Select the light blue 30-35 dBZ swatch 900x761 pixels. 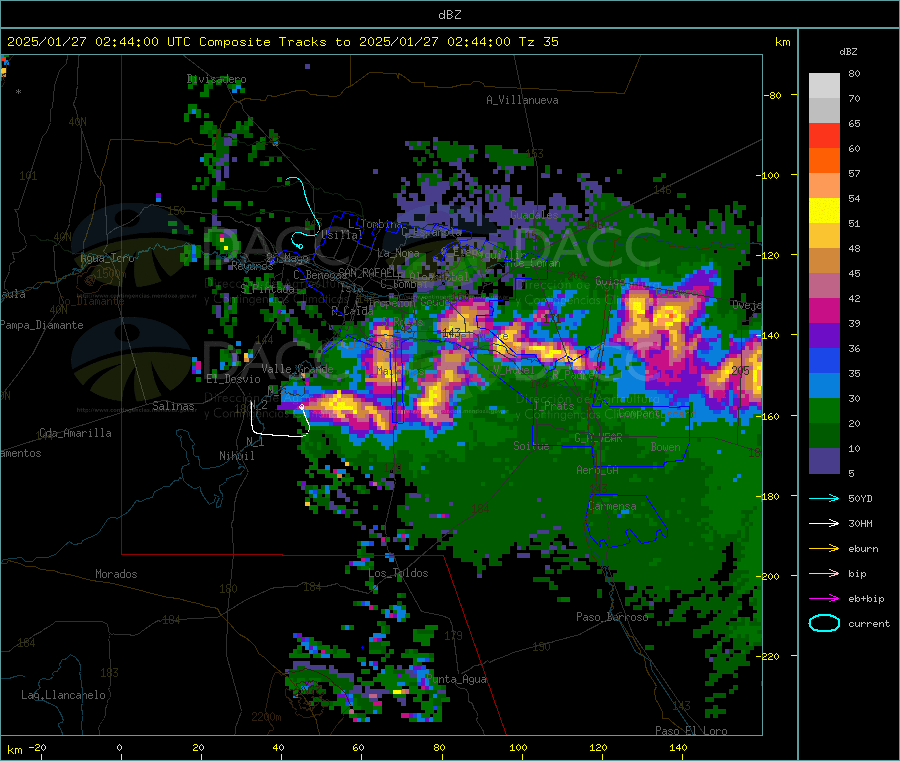824,386
